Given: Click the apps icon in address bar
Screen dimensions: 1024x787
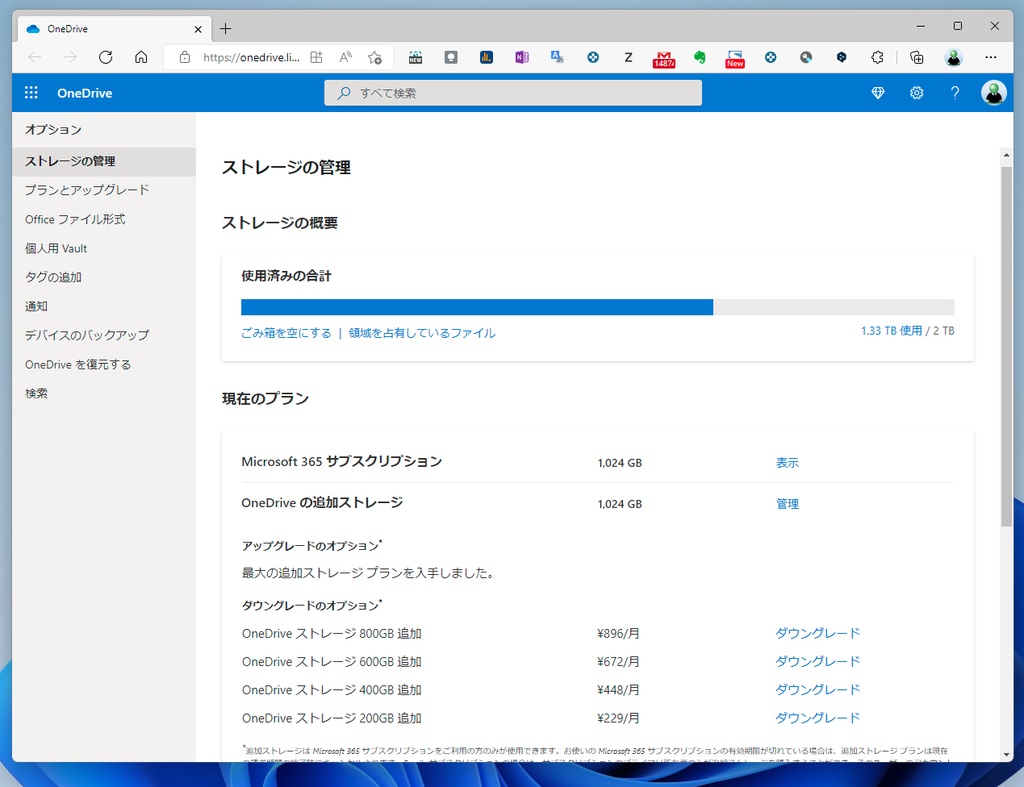Looking at the screenshot, I should [x=316, y=57].
